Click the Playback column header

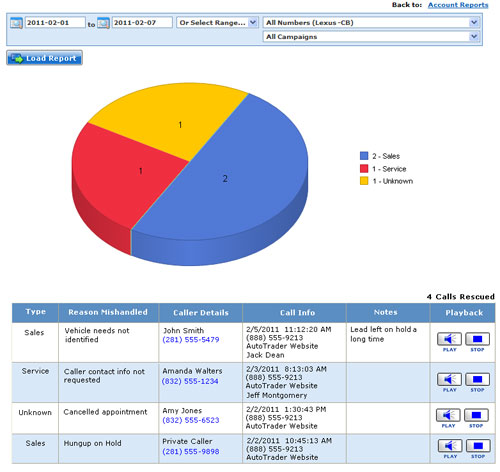tap(464, 313)
